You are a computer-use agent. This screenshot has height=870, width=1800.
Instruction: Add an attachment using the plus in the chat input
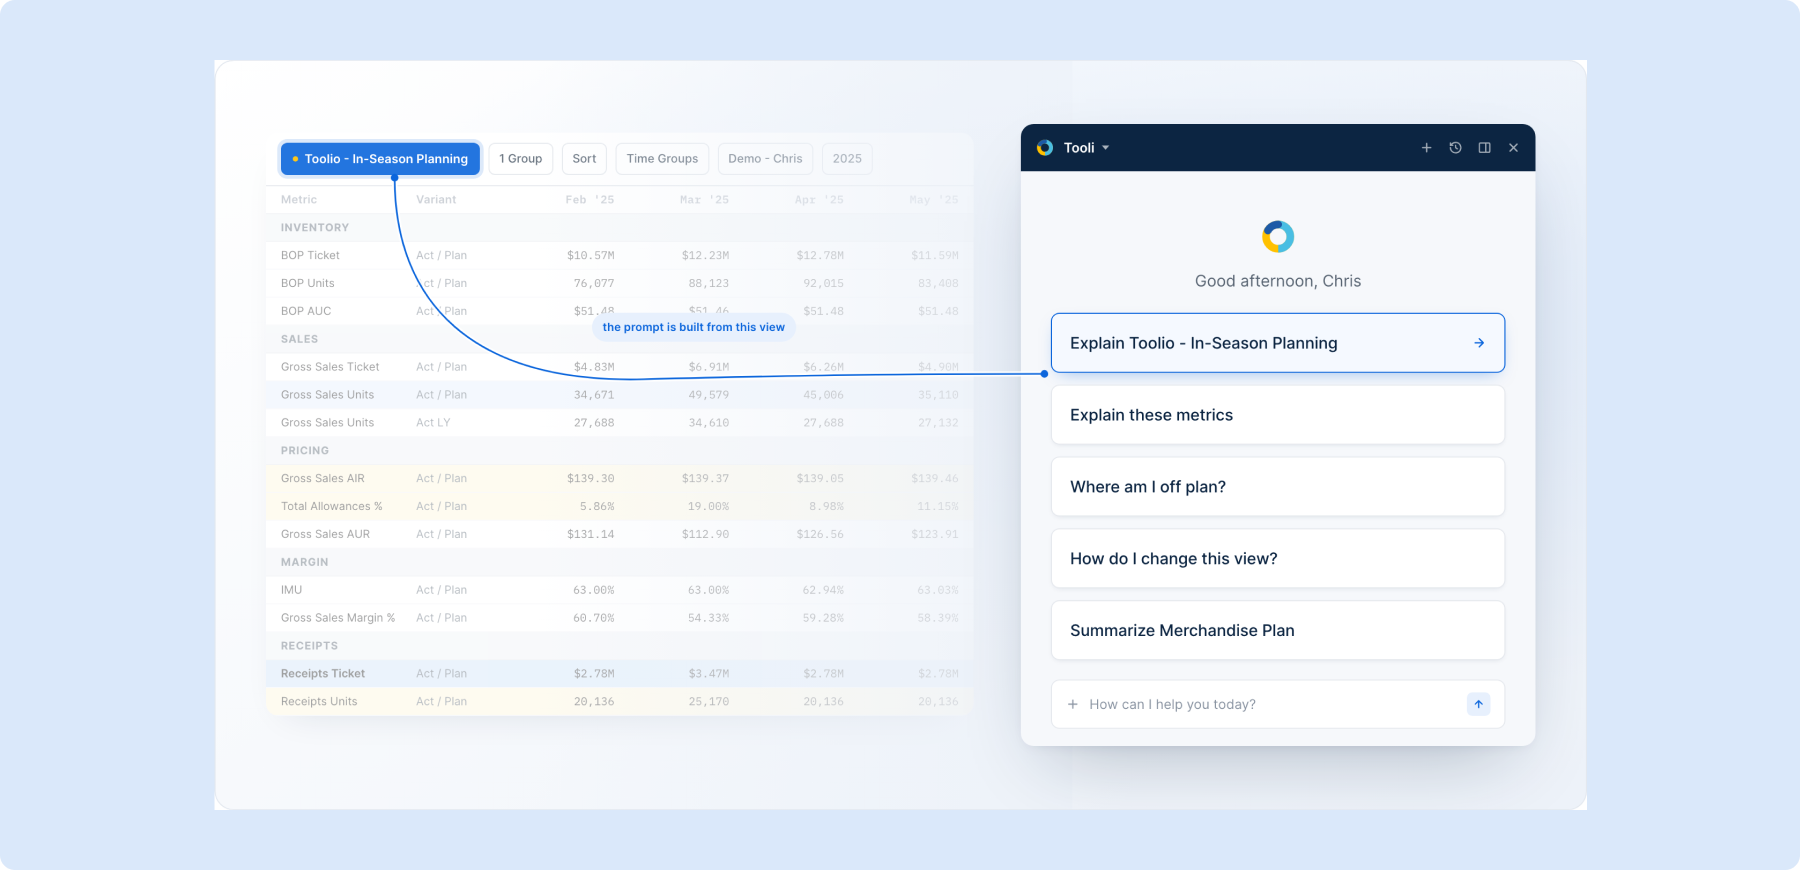pyautogui.click(x=1073, y=704)
